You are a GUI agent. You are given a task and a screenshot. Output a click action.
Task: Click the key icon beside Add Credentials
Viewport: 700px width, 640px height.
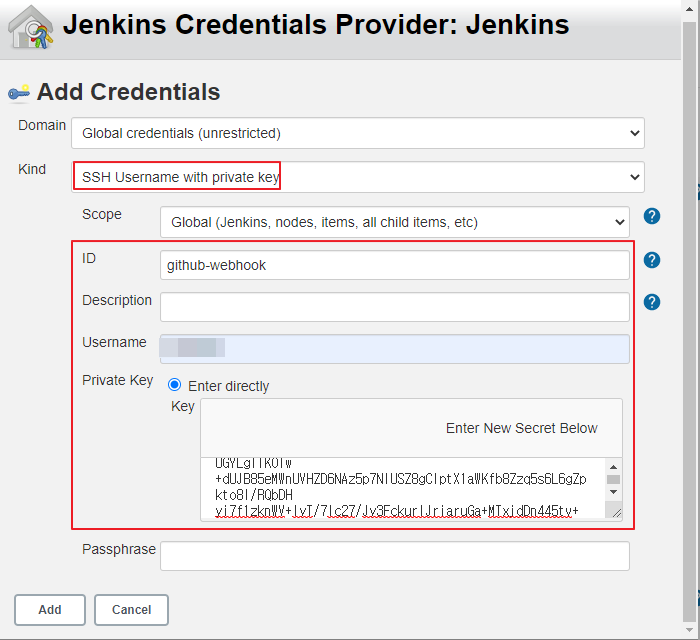pos(19,93)
